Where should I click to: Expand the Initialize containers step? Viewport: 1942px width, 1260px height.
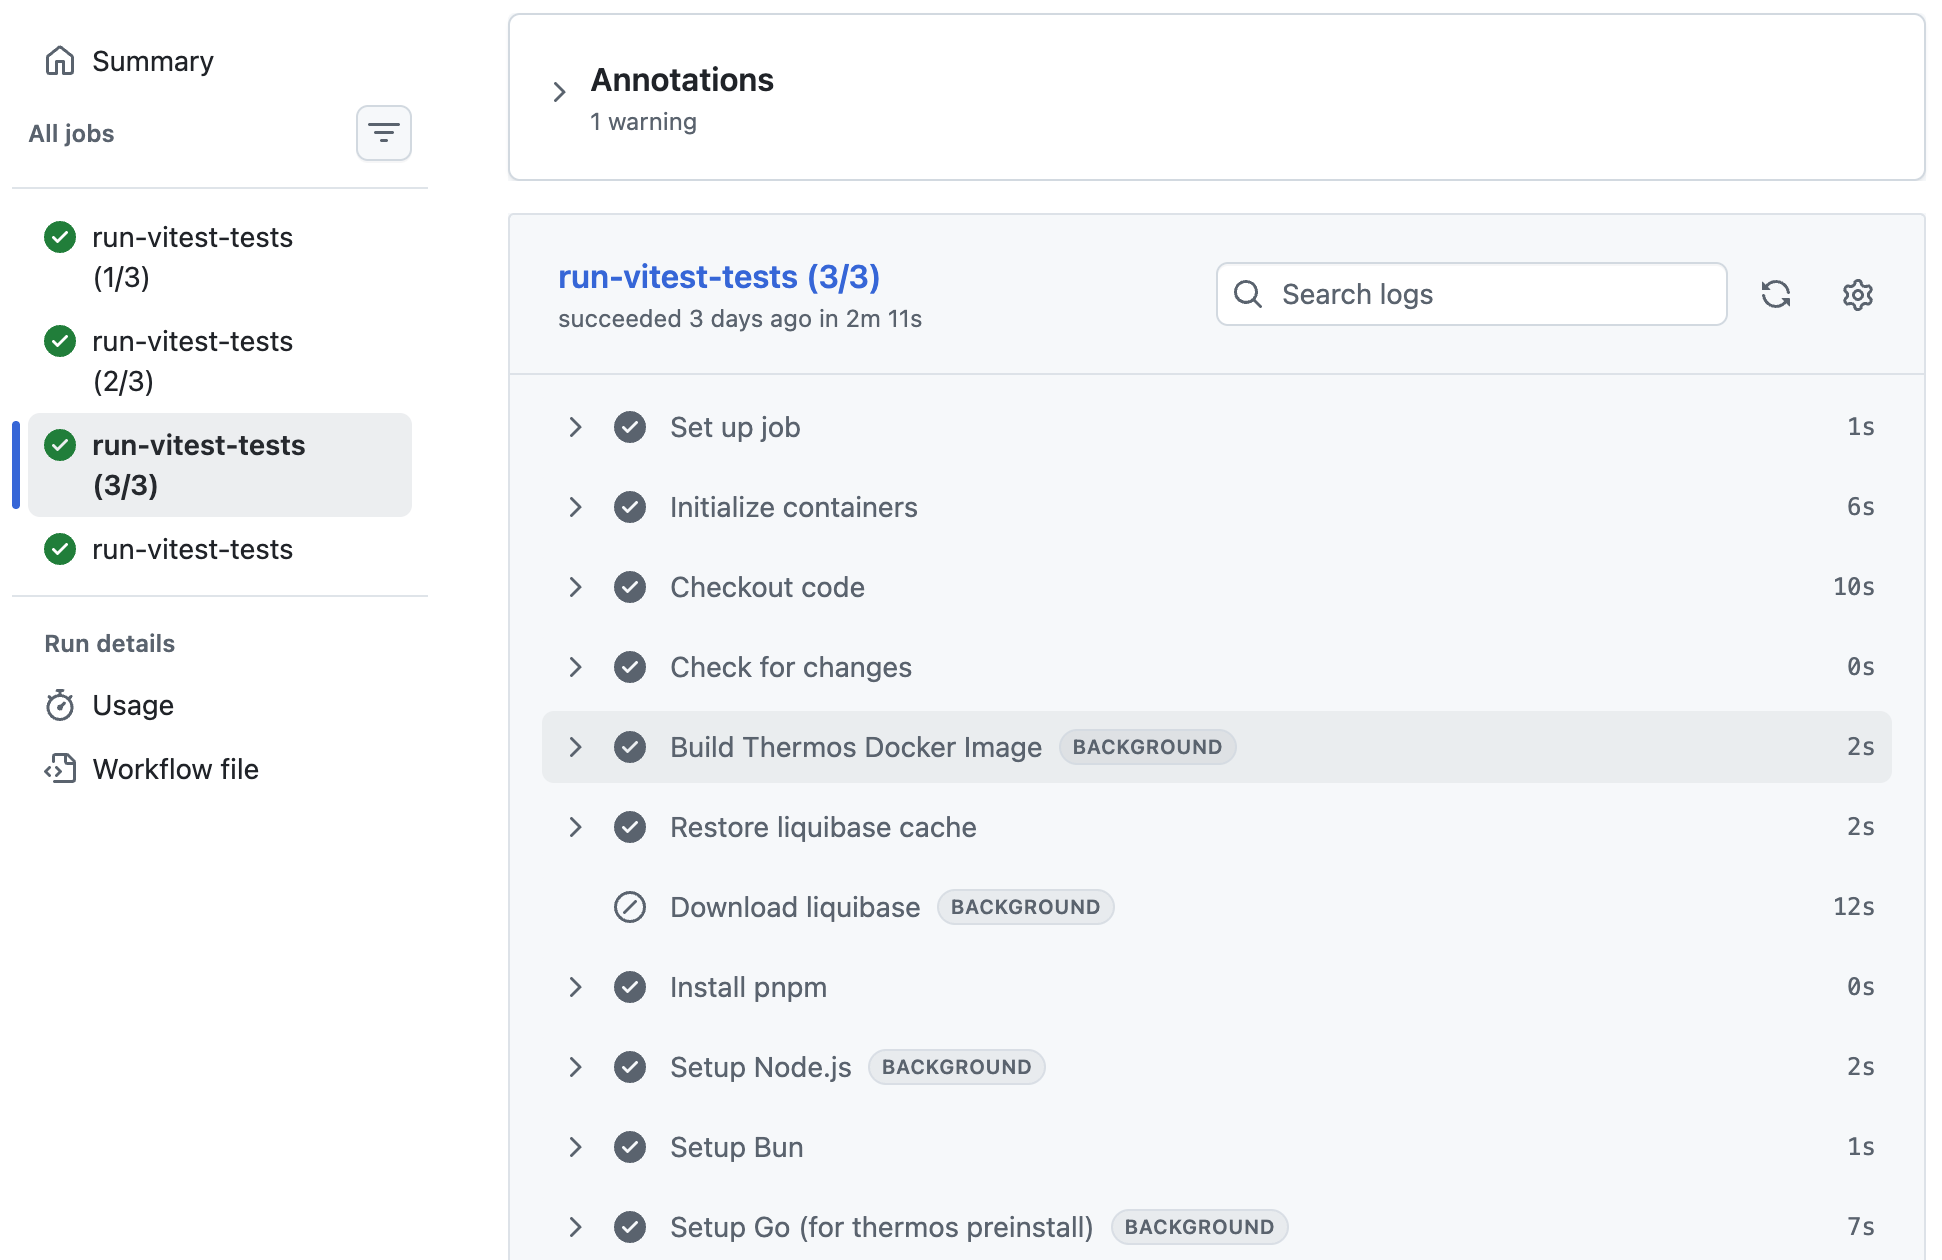(x=575, y=507)
